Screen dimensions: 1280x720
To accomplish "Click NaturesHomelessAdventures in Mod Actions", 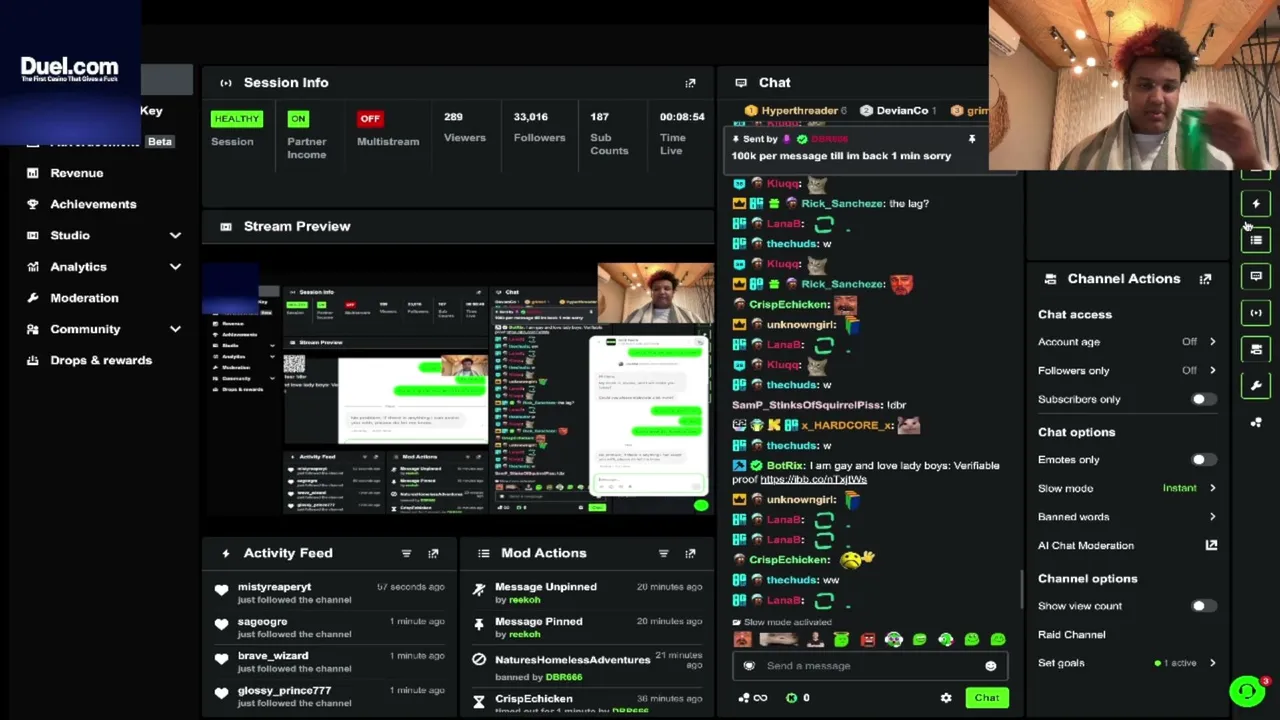I will 572,660.
